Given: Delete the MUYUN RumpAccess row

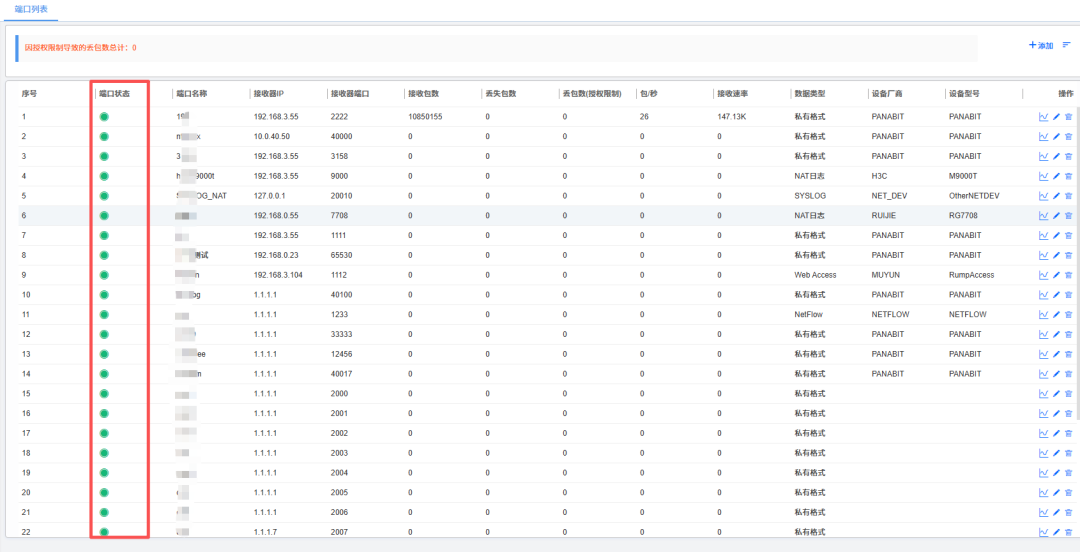Looking at the screenshot, I should (x=1068, y=276).
